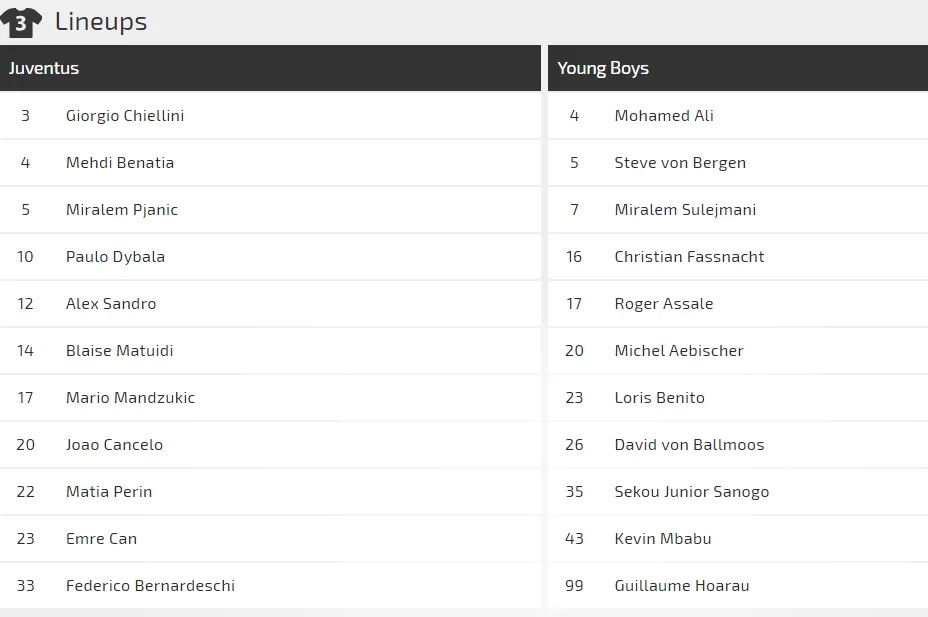
Task: Select Joao Cancelo from the list
Action: (x=114, y=444)
